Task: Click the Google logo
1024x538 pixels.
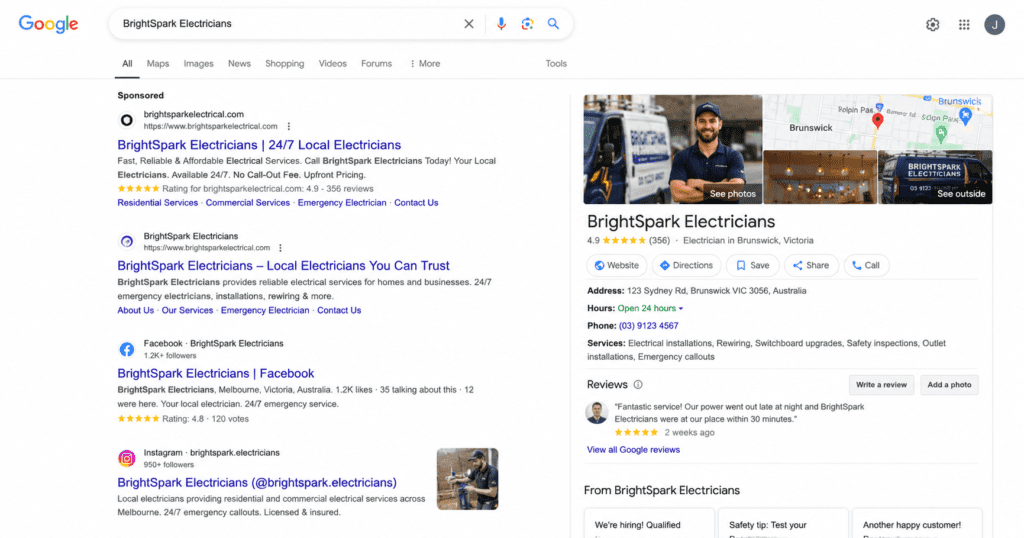Action: coord(48,24)
